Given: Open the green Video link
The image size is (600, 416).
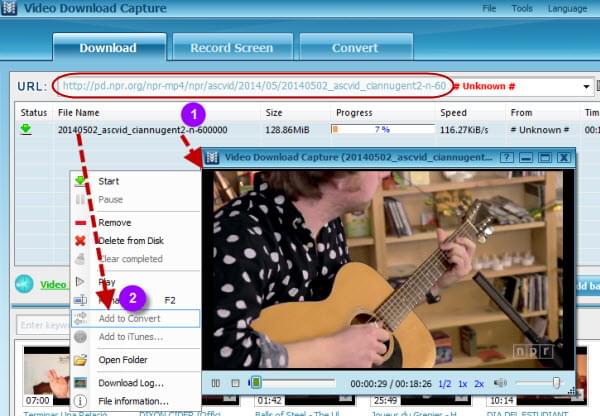Looking at the screenshot, I should [53, 285].
